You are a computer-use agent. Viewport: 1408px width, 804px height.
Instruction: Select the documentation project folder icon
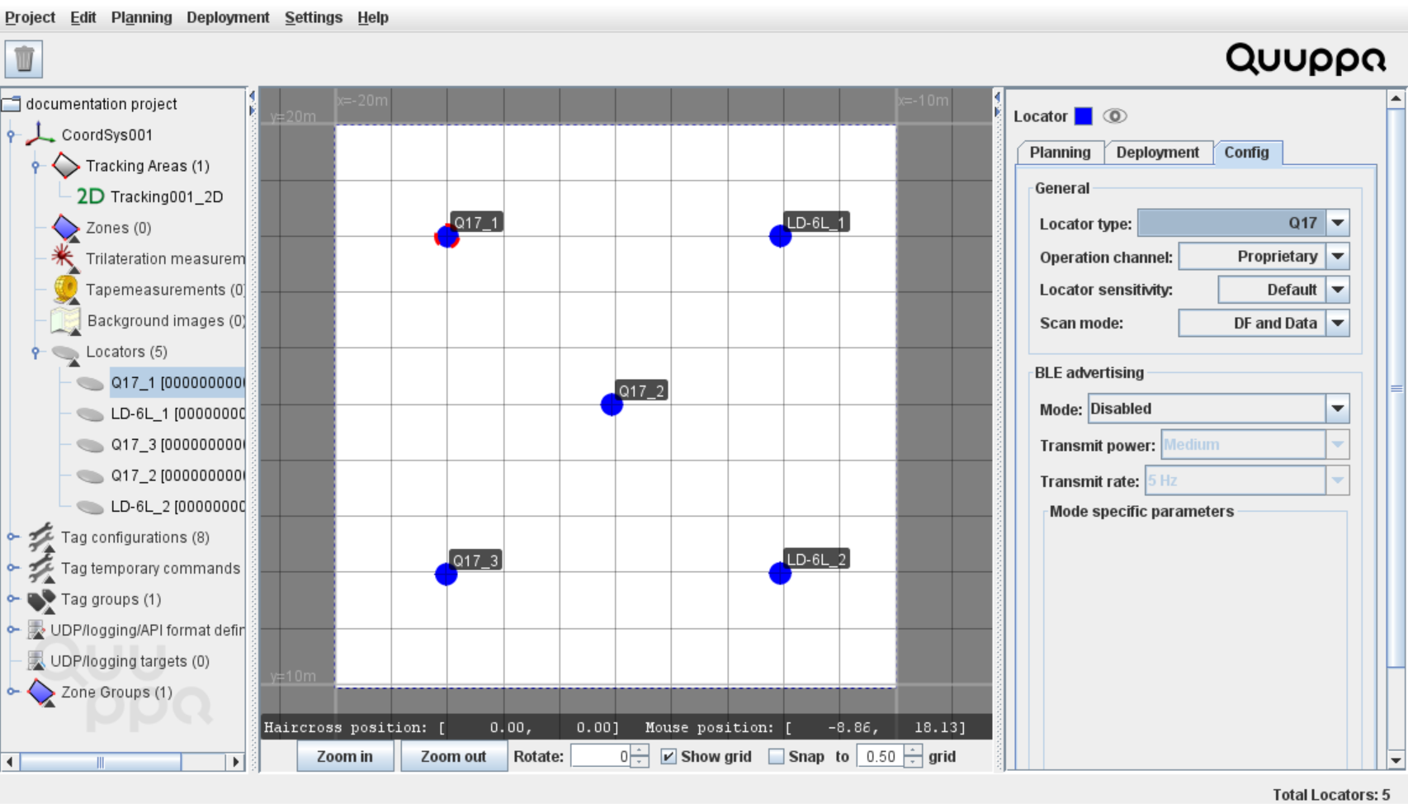coord(11,104)
